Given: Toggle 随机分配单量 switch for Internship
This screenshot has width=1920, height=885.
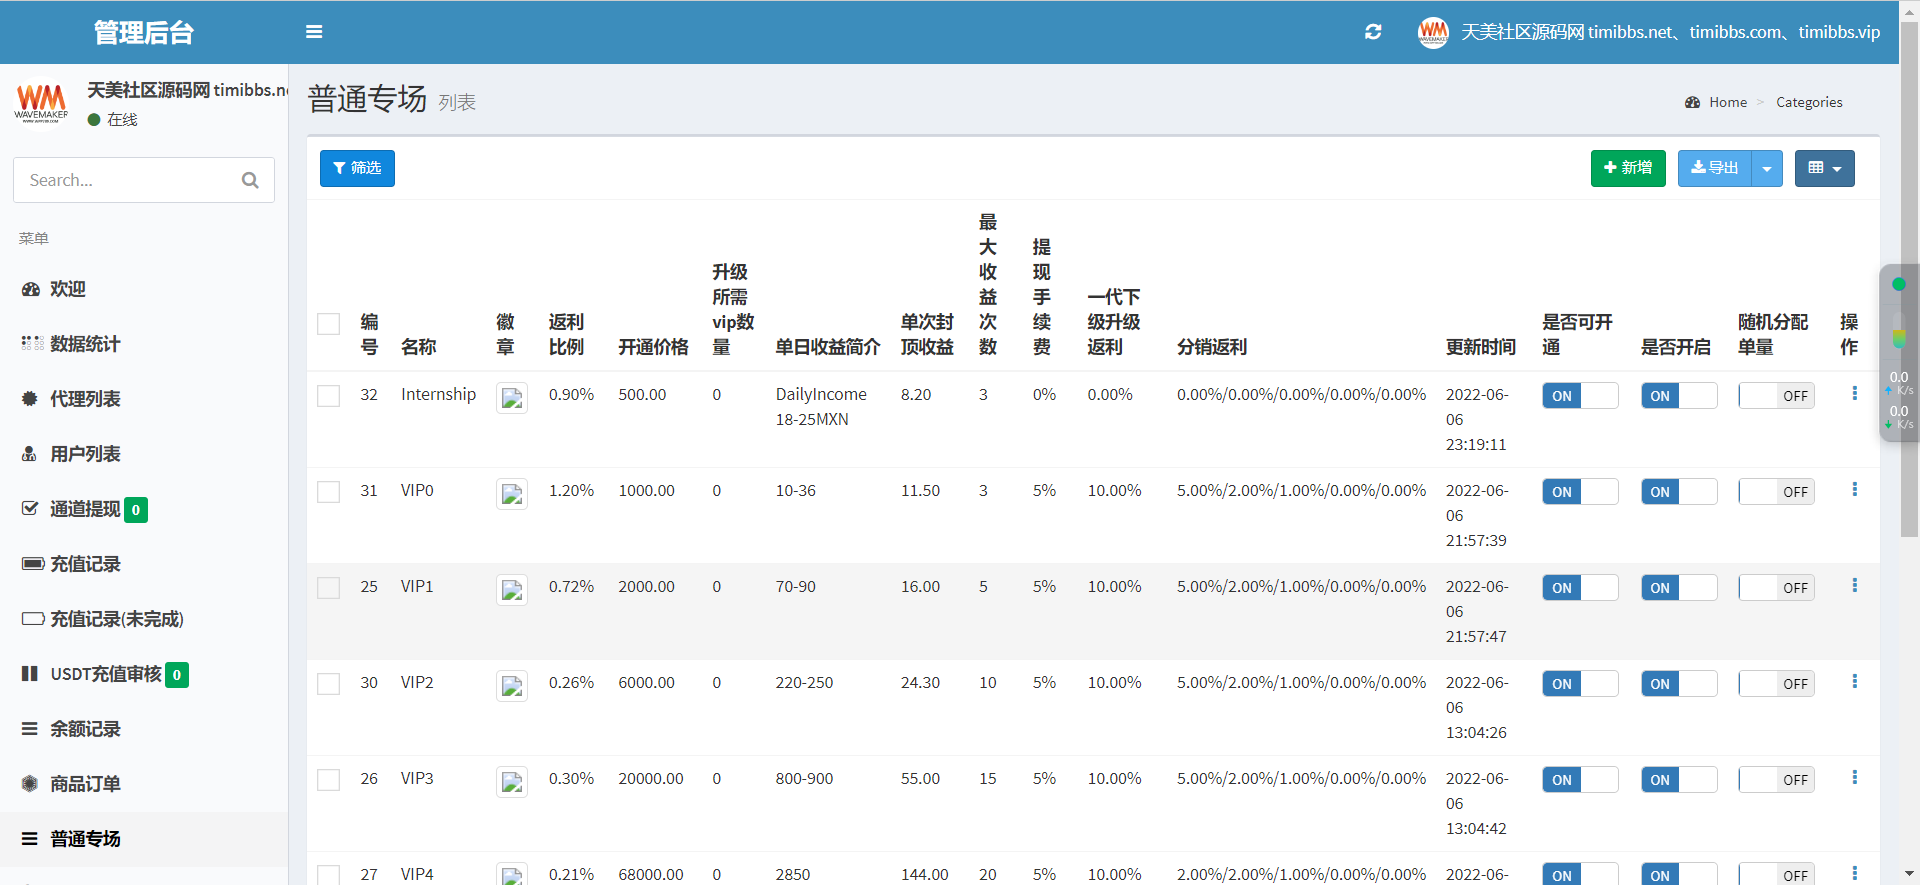Looking at the screenshot, I should (x=1776, y=396).
